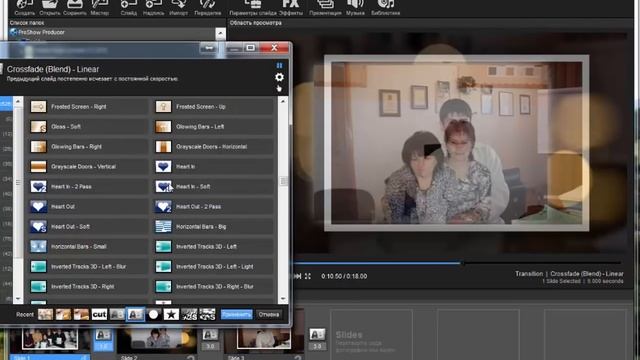The width and height of the screenshot is (640, 360).
Task: Select the last noise-pattern transition in Recent
Action: 207,314
